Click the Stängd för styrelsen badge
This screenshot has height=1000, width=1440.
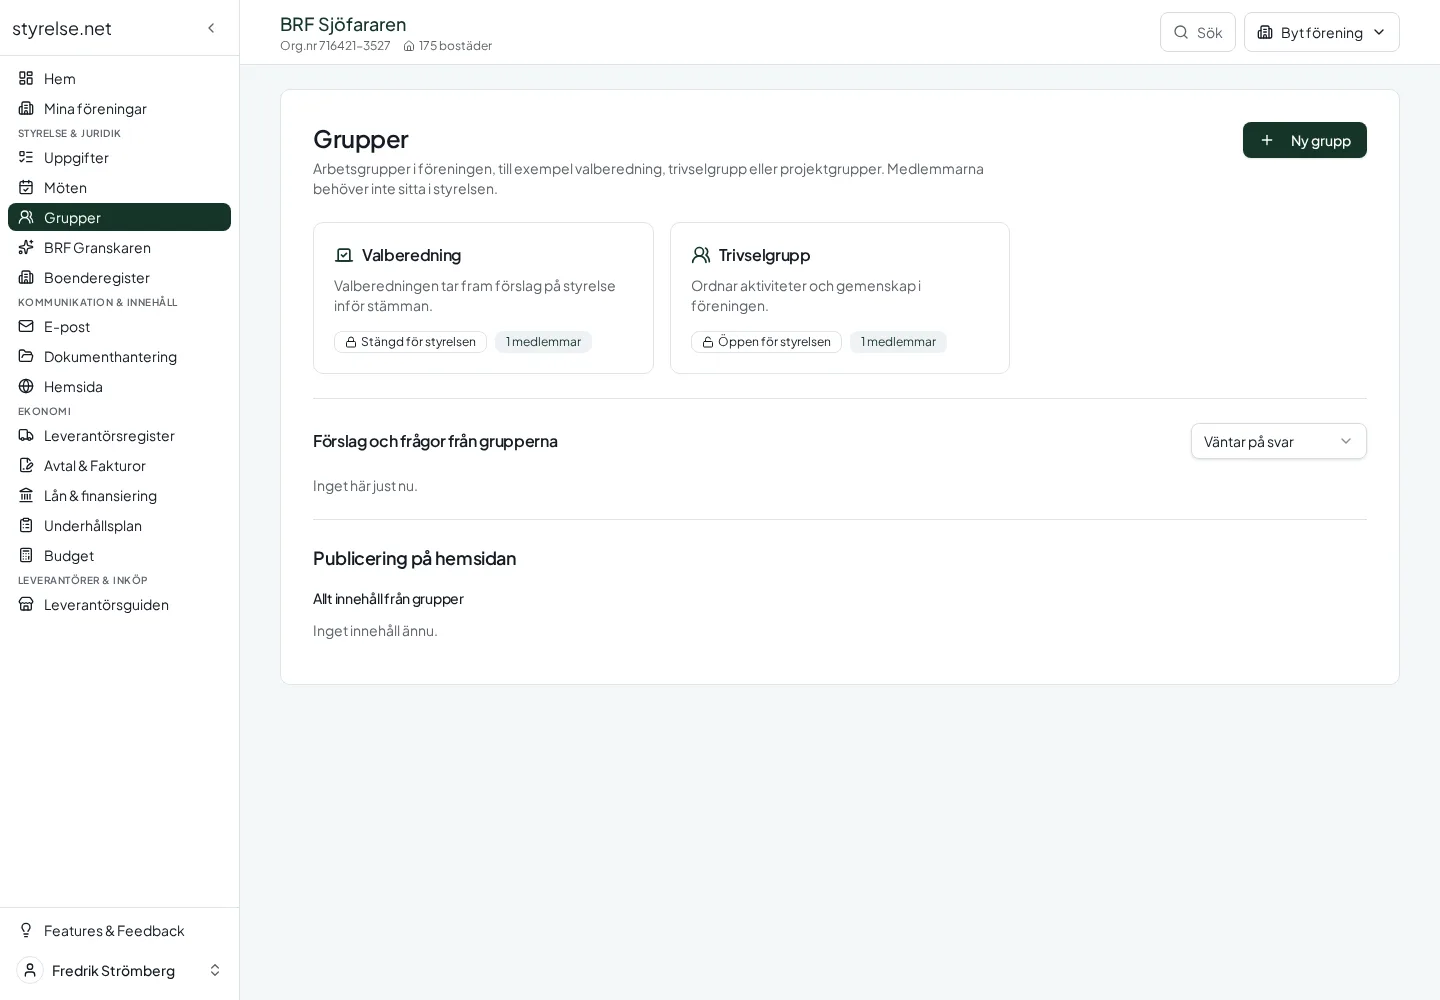(410, 342)
